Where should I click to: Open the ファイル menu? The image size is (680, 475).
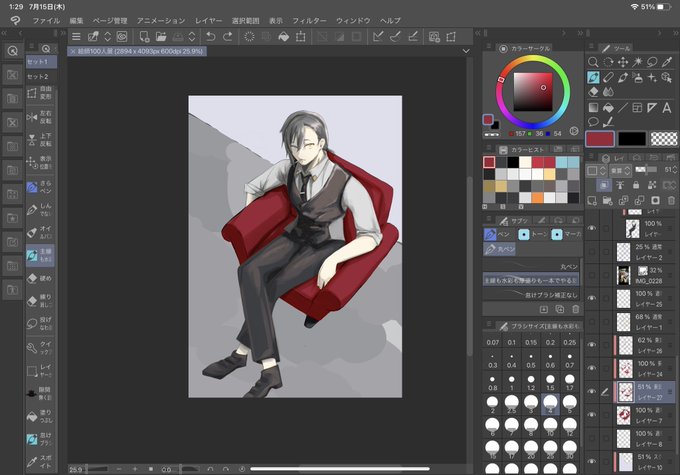click(46, 20)
